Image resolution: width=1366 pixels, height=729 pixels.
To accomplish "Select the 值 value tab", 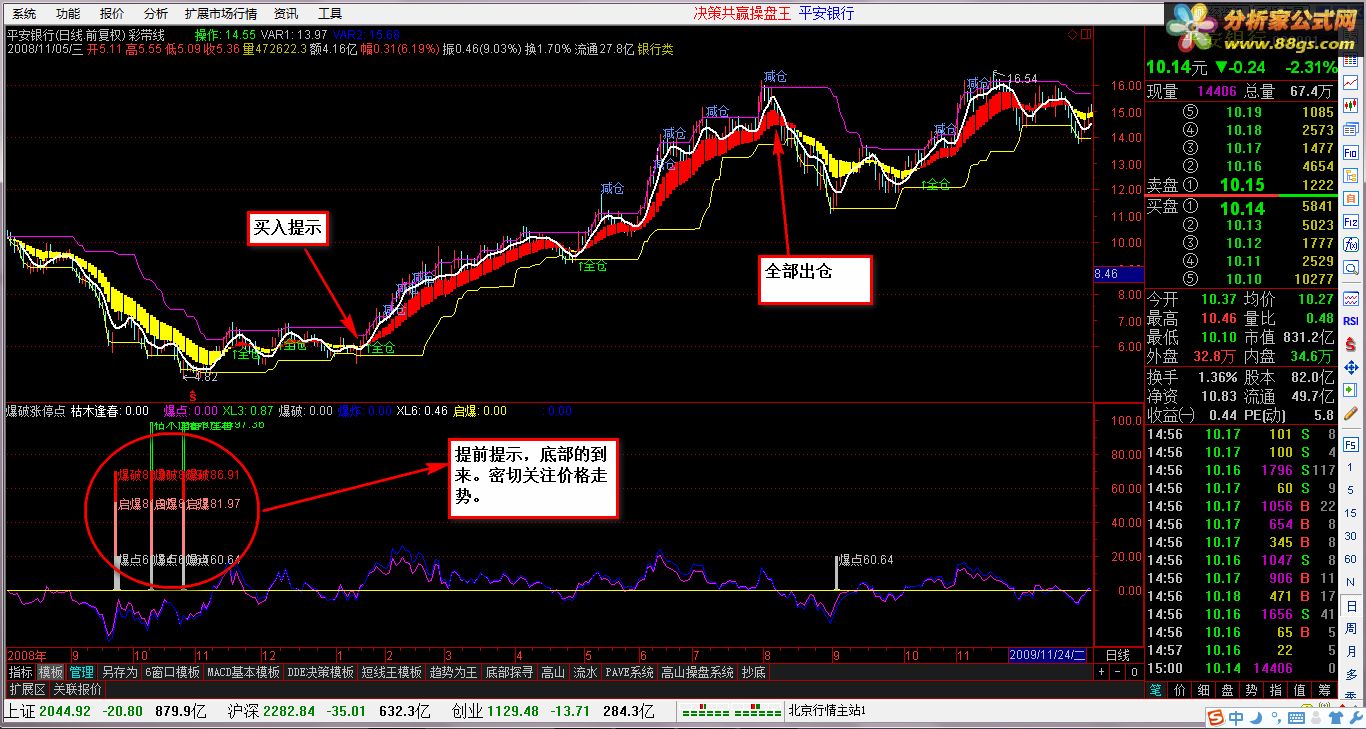I will 1299,690.
